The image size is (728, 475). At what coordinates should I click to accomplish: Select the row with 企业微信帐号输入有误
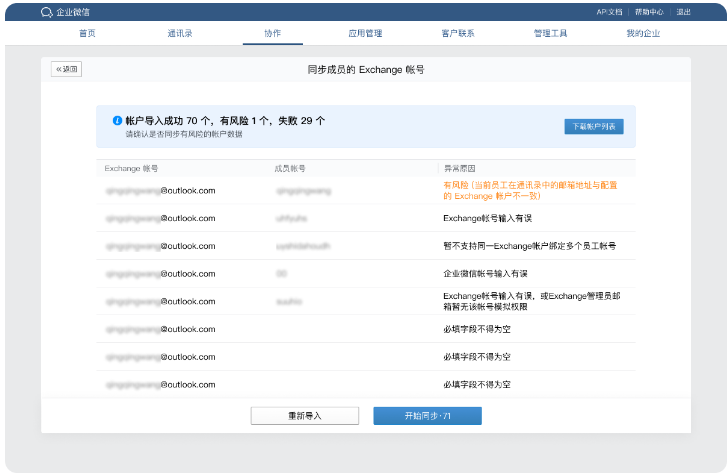click(484, 273)
